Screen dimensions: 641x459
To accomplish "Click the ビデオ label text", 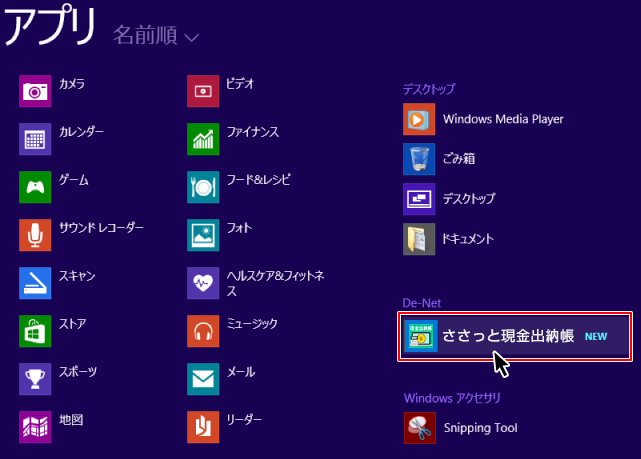I will (240, 84).
